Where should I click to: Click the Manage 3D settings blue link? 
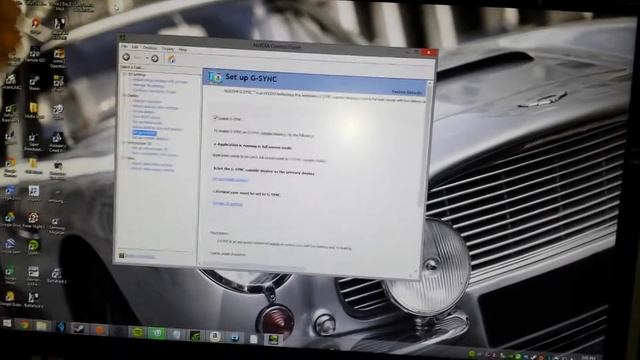227,203
